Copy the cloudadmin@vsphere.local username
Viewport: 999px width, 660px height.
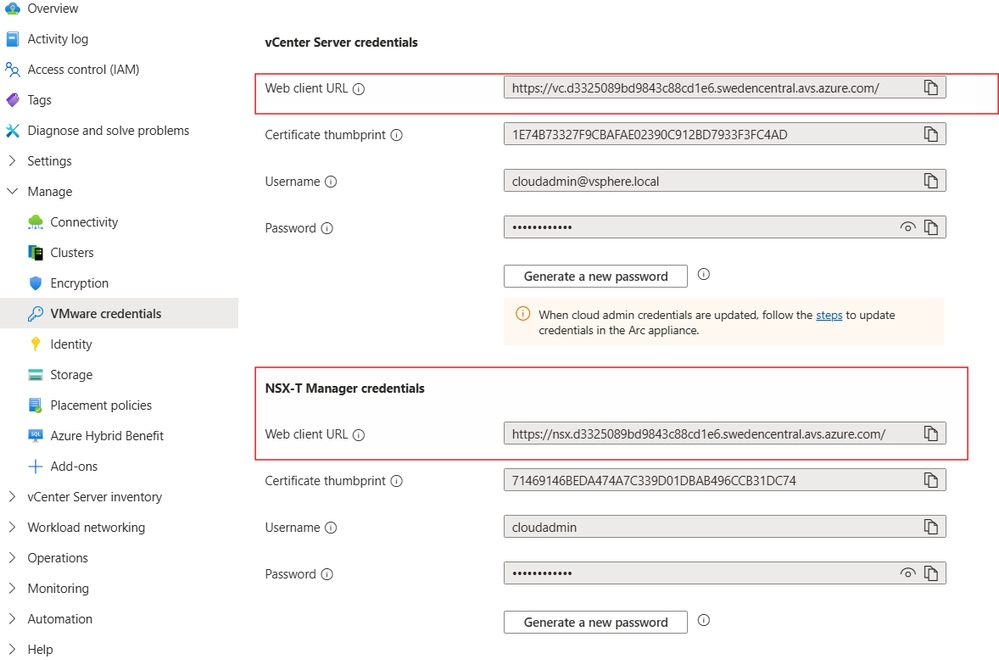point(931,181)
